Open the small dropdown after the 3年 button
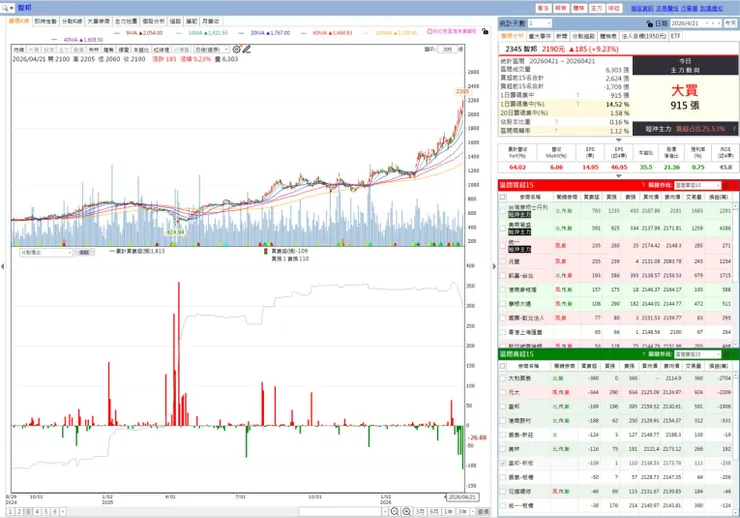The image size is (740, 518). 472,511
